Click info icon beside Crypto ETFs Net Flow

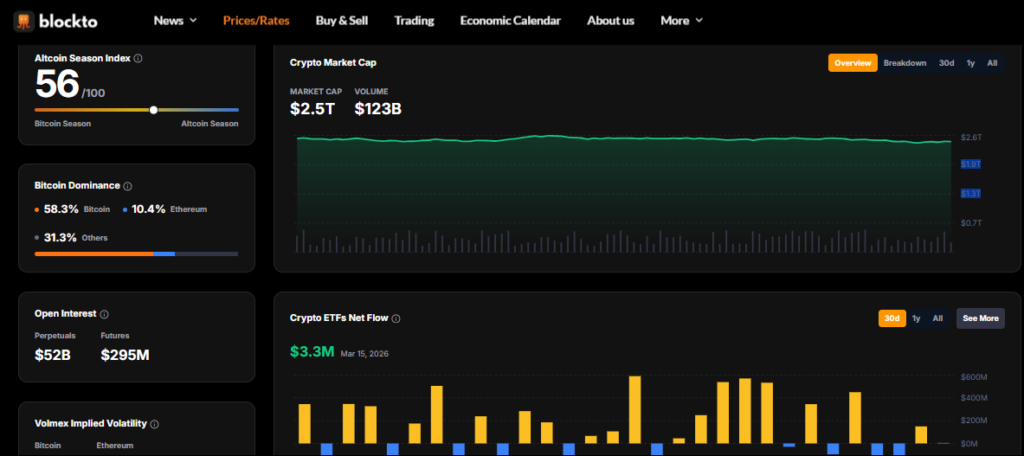click(x=396, y=318)
